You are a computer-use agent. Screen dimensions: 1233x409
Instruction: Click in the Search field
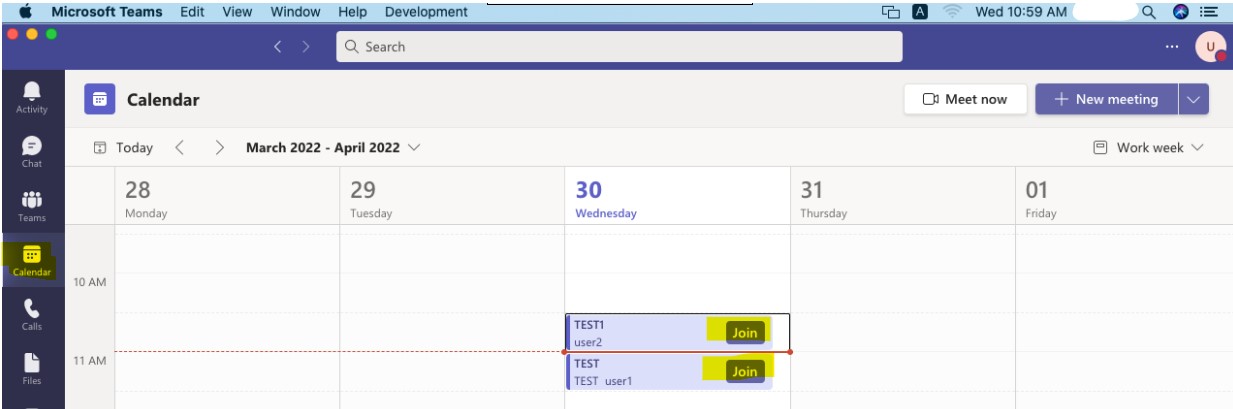[619, 46]
